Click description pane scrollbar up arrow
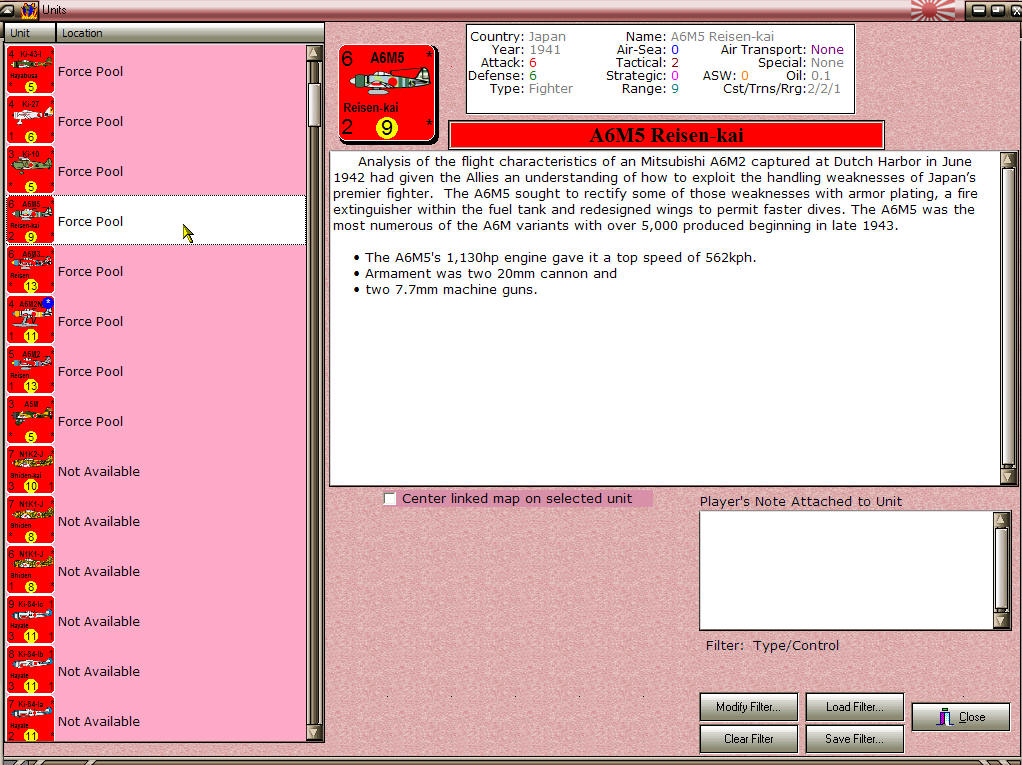 point(1008,160)
